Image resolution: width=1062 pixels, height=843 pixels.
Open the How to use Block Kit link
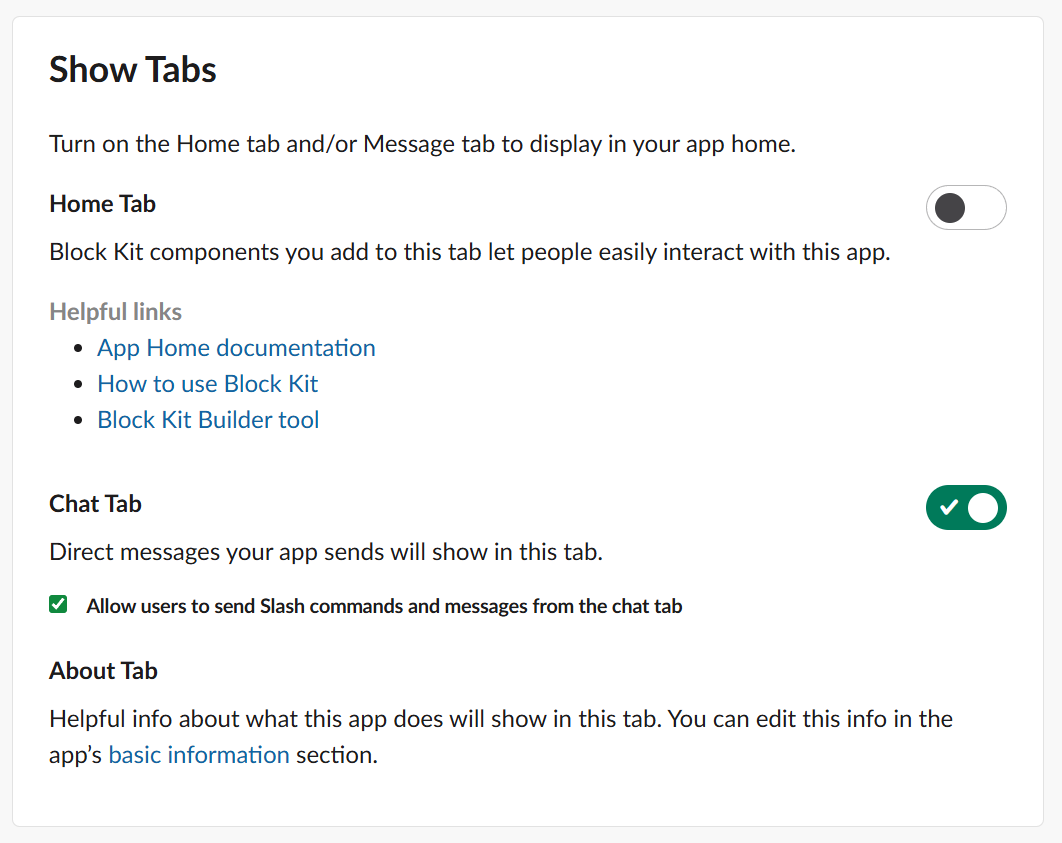click(x=207, y=384)
